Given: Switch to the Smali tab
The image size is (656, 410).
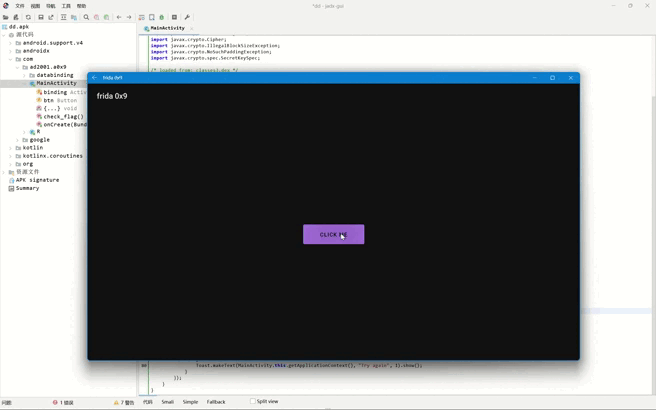Looking at the screenshot, I should [167, 402].
